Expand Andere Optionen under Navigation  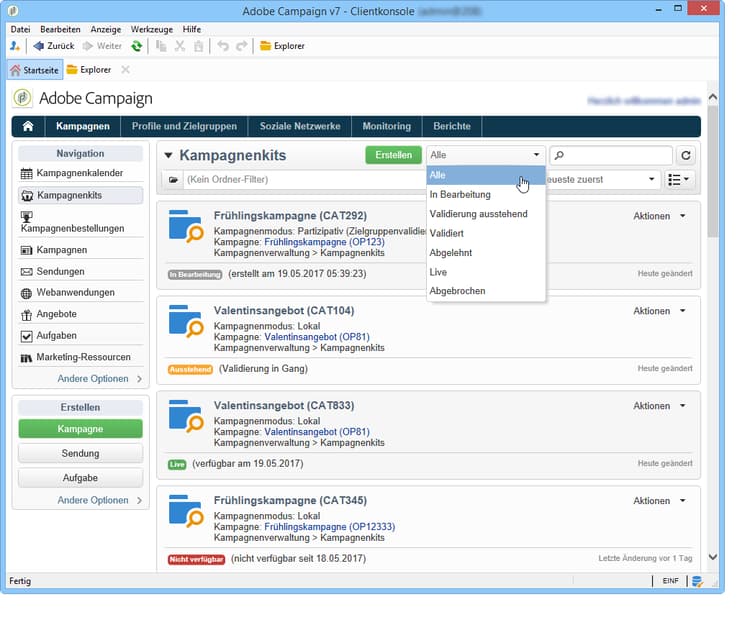(99, 379)
